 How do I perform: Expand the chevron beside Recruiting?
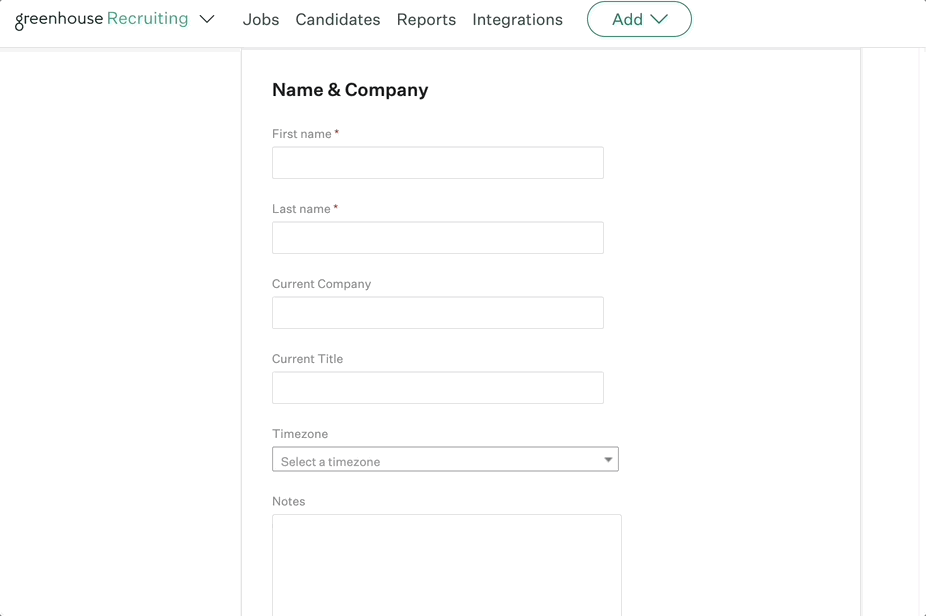click(x=207, y=19)
